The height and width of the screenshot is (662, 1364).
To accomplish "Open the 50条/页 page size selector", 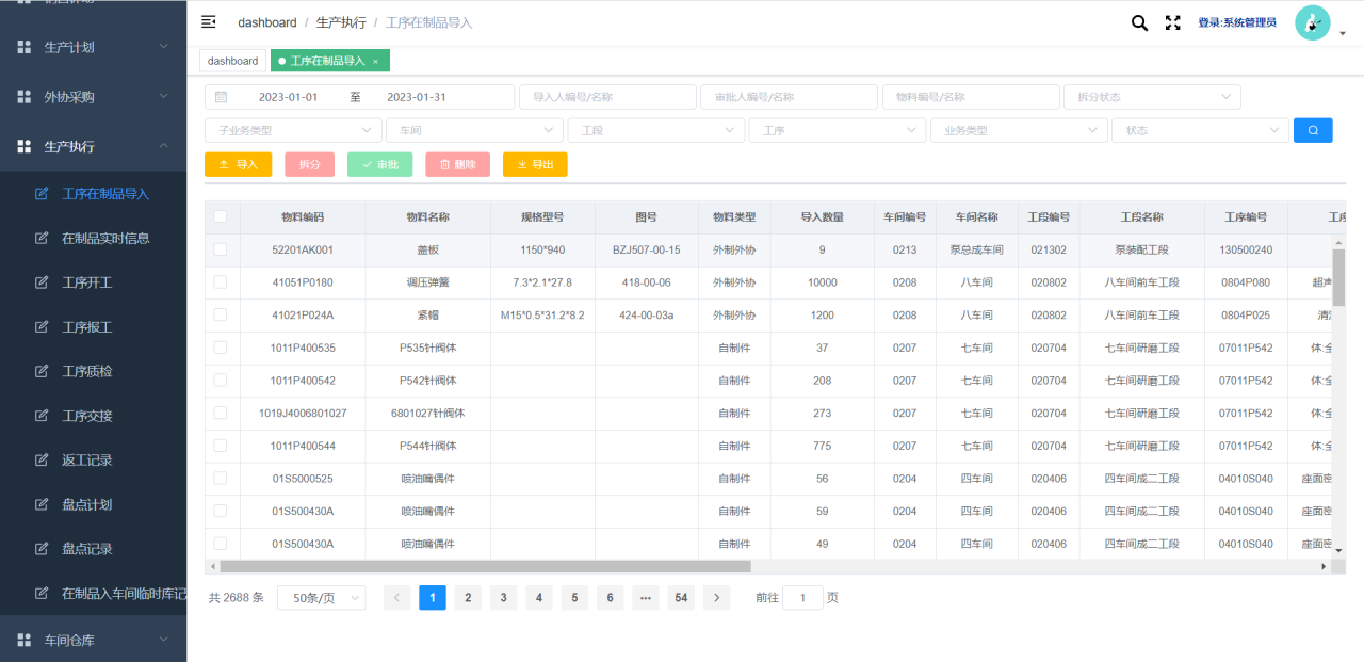I will 321,598.
